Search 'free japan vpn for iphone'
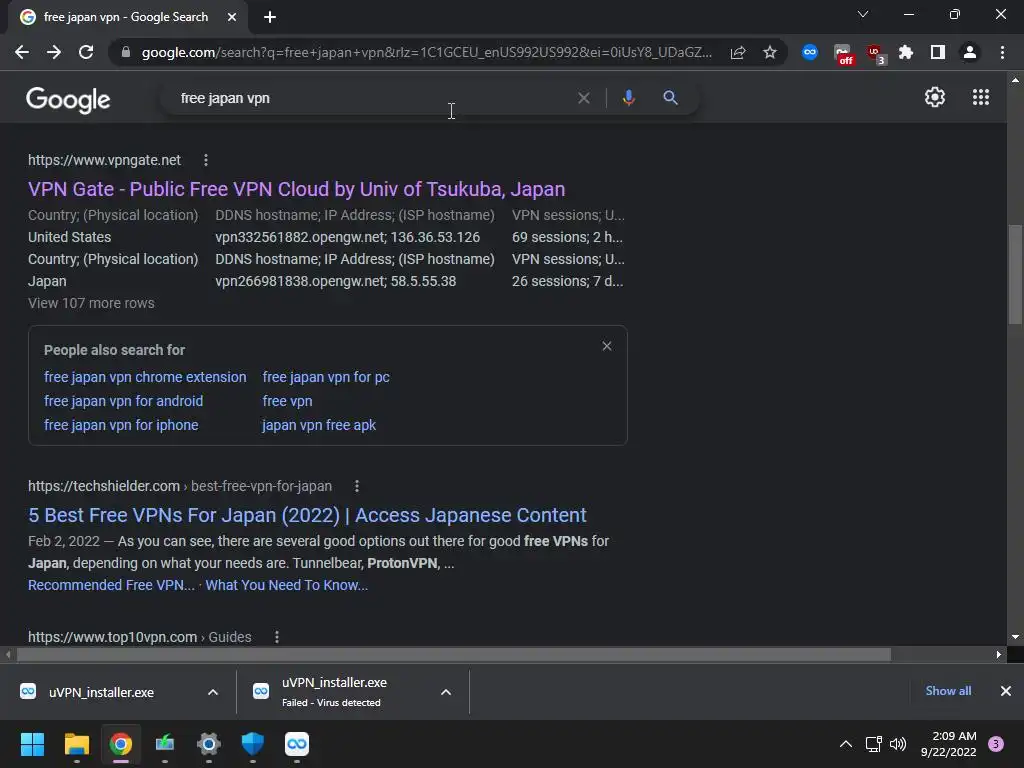 click(x=121, y=425)
